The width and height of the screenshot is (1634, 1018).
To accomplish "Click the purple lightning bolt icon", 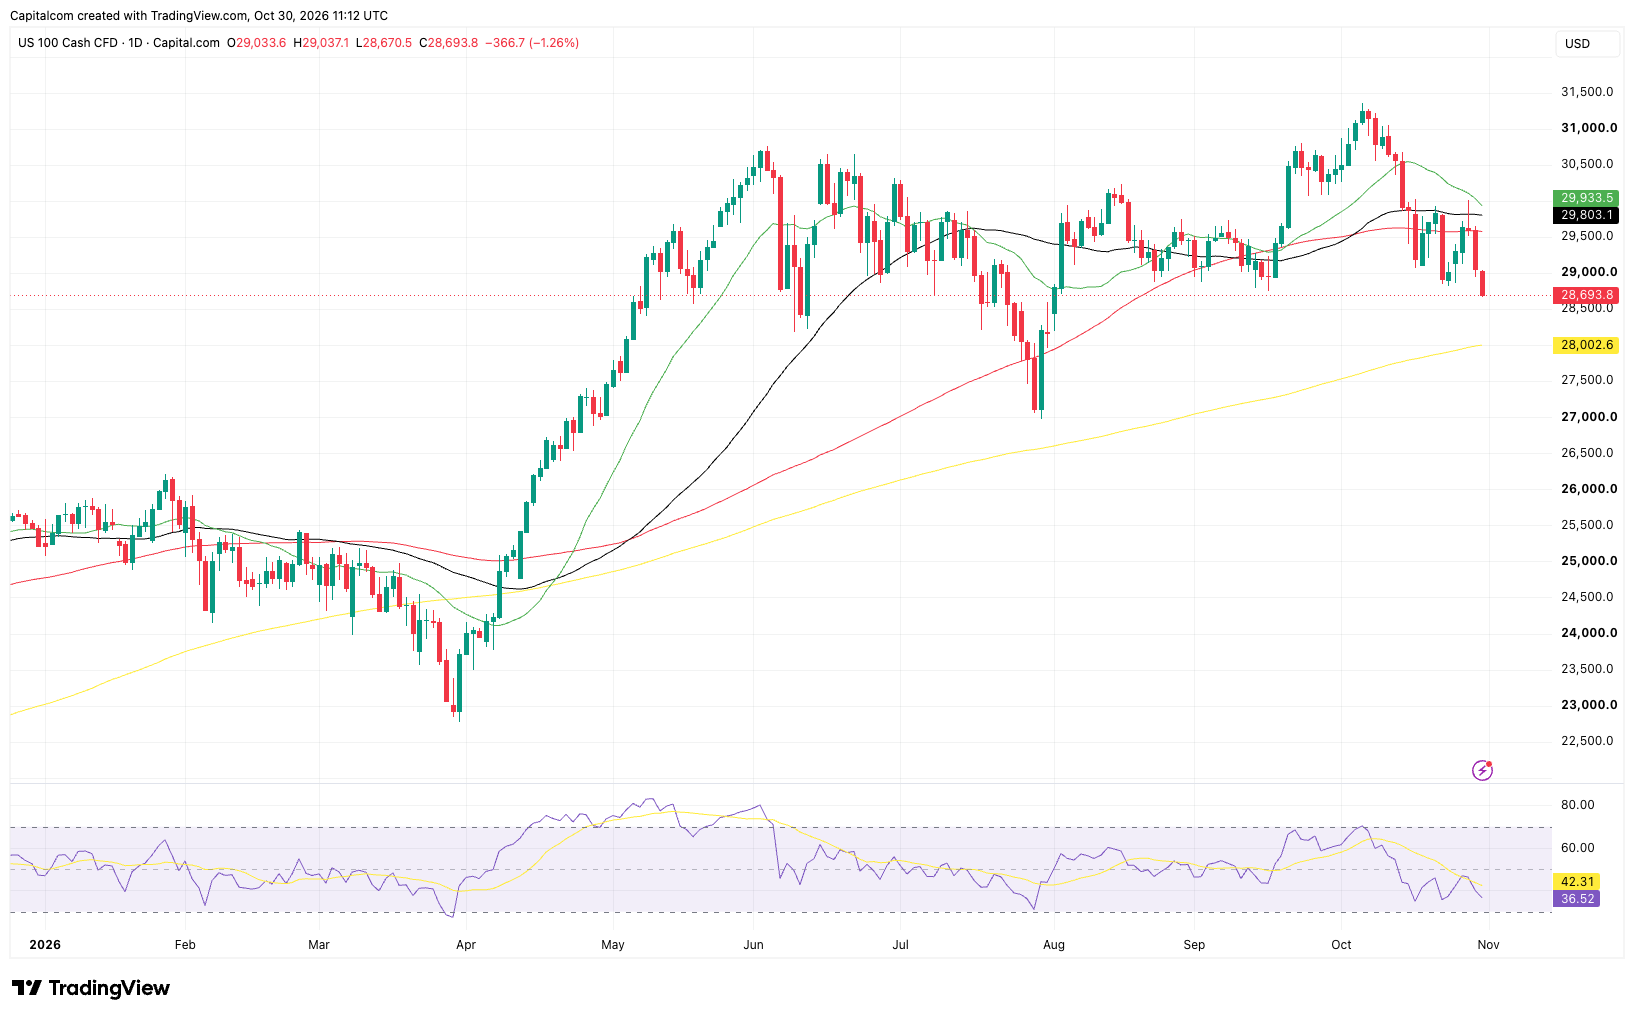I will pyautogui.click(x=1482, y=770).
